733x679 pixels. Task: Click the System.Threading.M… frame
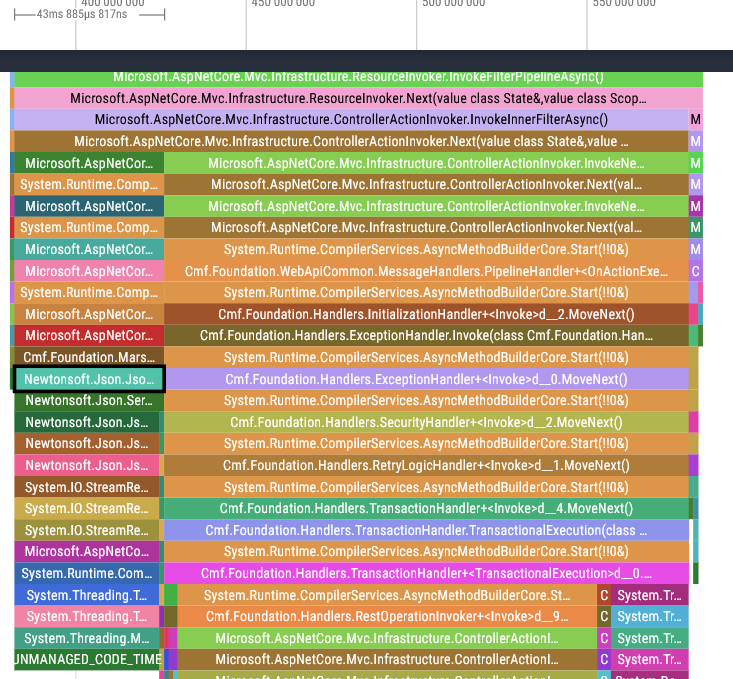(x=86, y=639)
